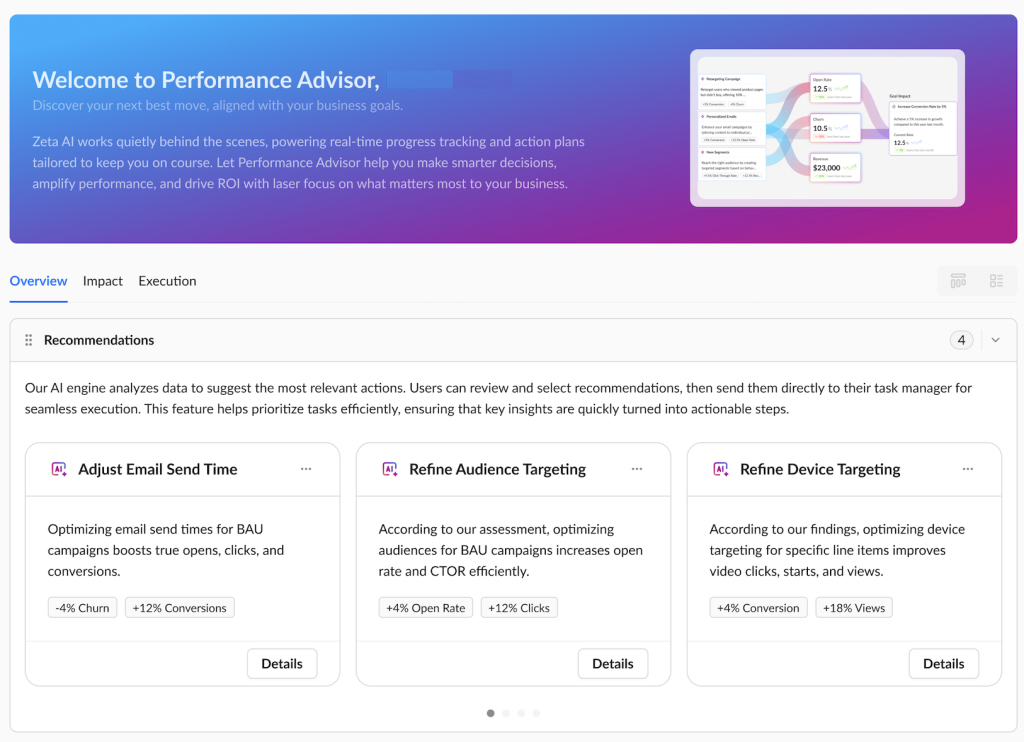Open the ellipsis menu on Adjust Email Send Time
The height and width of the screenshot is (742, 1024).
pos(306,468)
